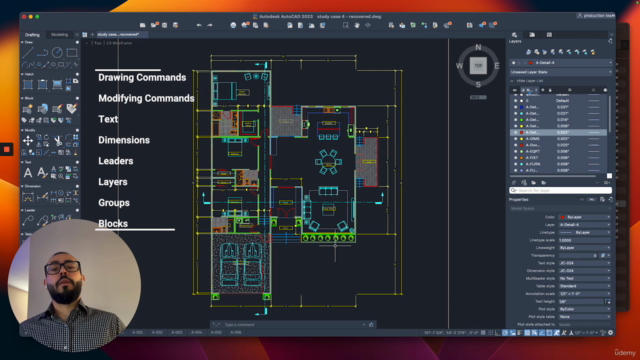Image resolution: width=640 pixels, height=360 pixels.
Task: Select the Aligned Dimension tool
Action: point(42,197)
